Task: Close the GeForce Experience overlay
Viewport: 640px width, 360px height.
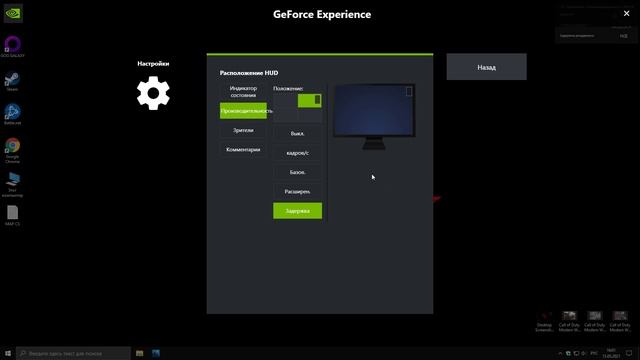Action: pyautogui.click(x=627, y=13)
